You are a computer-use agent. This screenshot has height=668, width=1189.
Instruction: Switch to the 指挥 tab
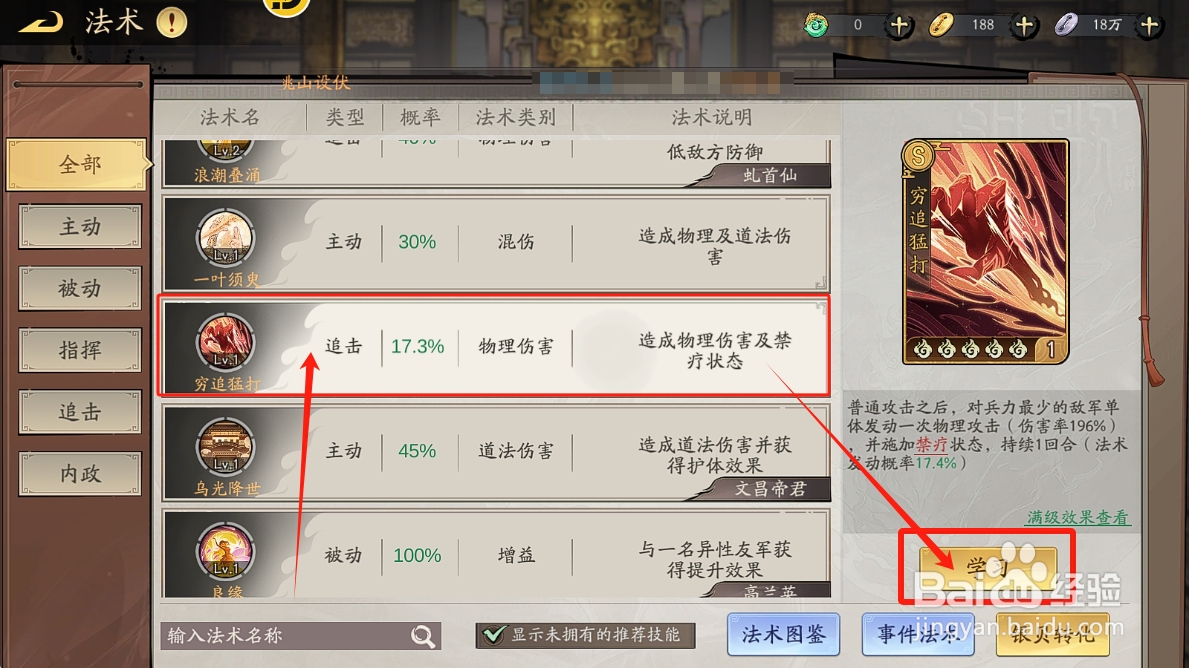tap(80, 350)
